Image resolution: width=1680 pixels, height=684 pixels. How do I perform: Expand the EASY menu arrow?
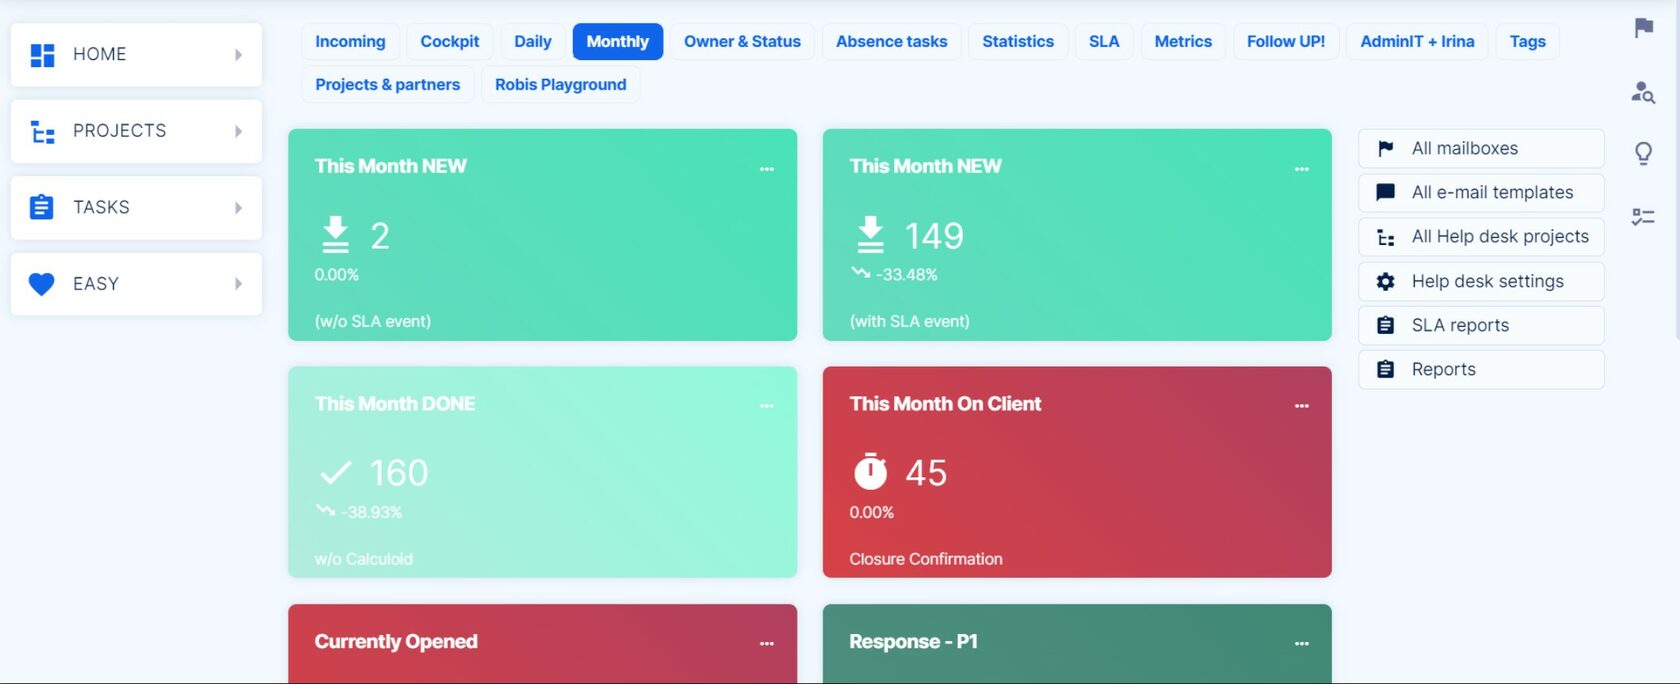click(x=238, y=284)
